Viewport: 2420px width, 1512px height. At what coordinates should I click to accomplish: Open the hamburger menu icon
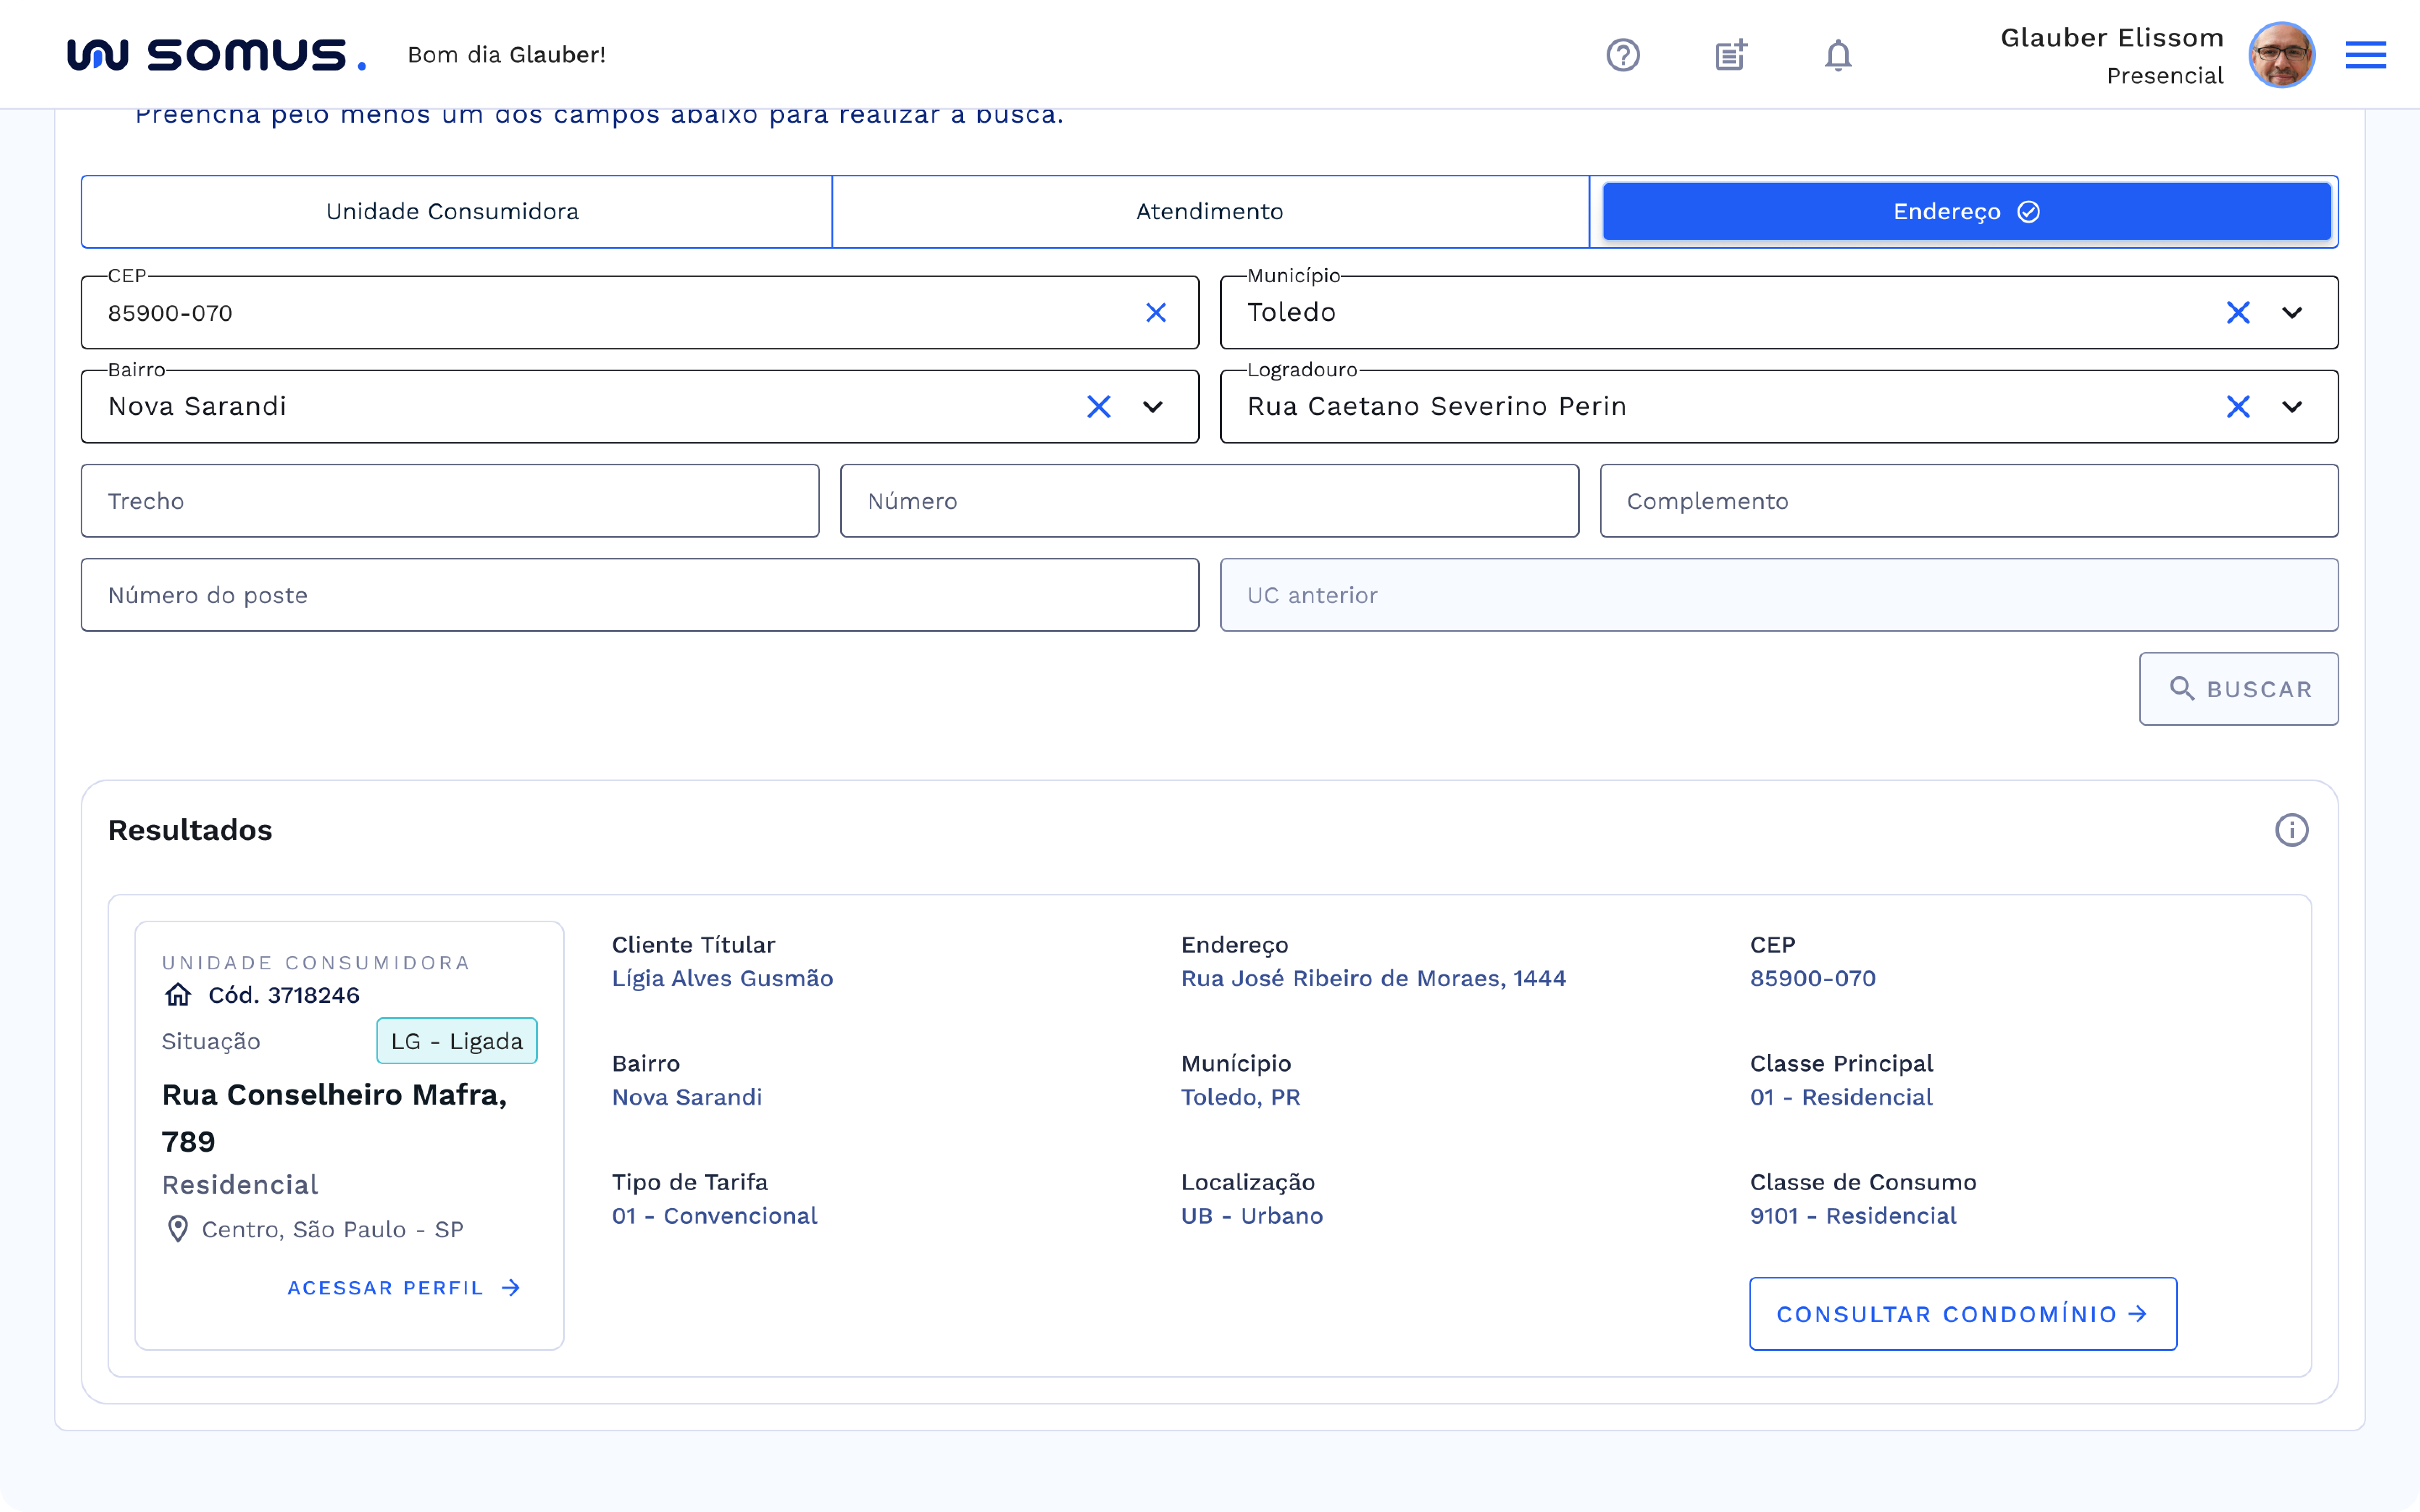[x=2365, y=55]
